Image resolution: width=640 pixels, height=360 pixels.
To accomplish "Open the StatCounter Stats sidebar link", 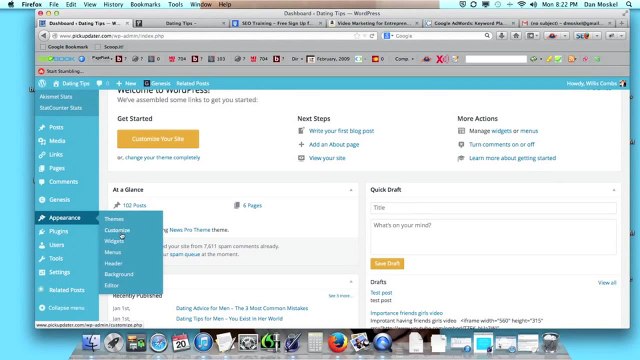I will 61,108.
